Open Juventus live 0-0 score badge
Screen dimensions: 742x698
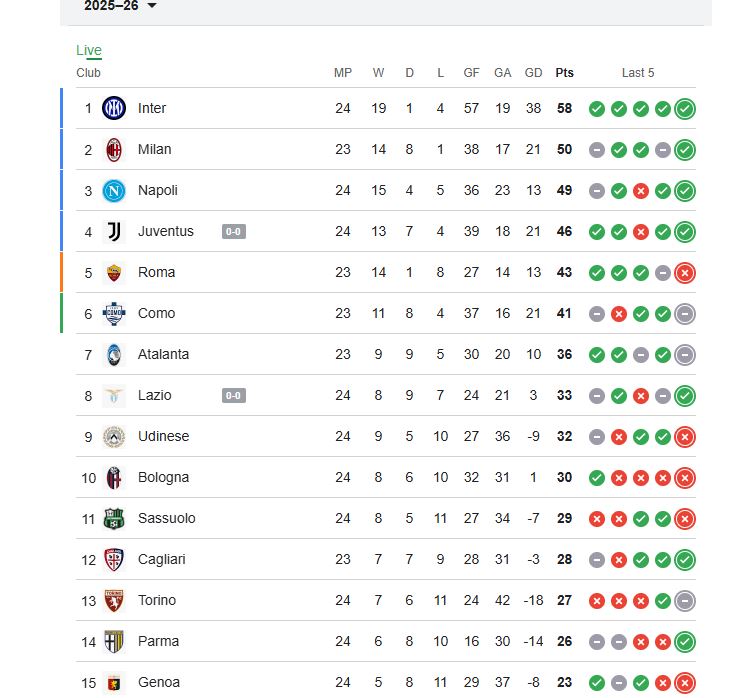pos(234,232)
